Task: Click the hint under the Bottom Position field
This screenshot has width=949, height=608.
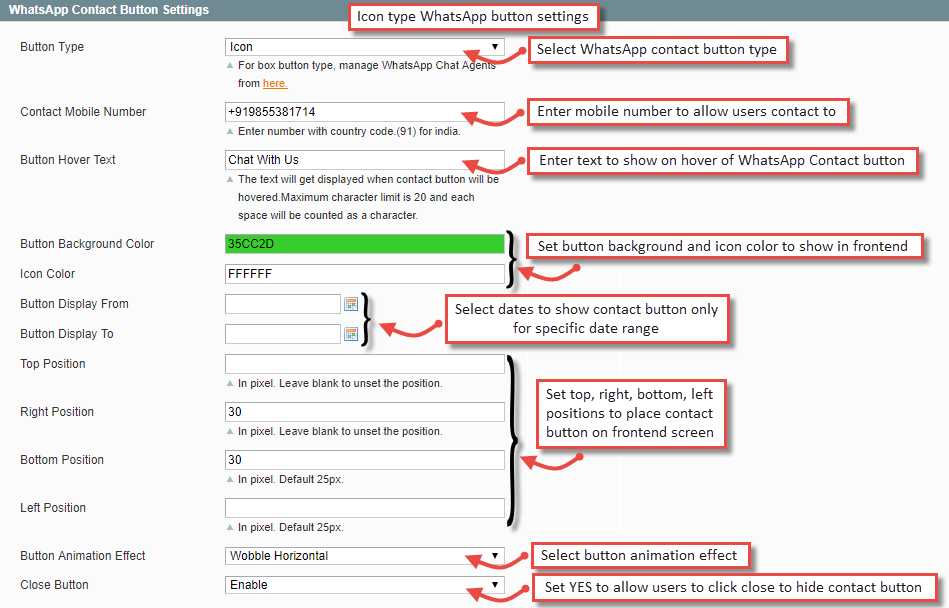Action: point(291,480)
